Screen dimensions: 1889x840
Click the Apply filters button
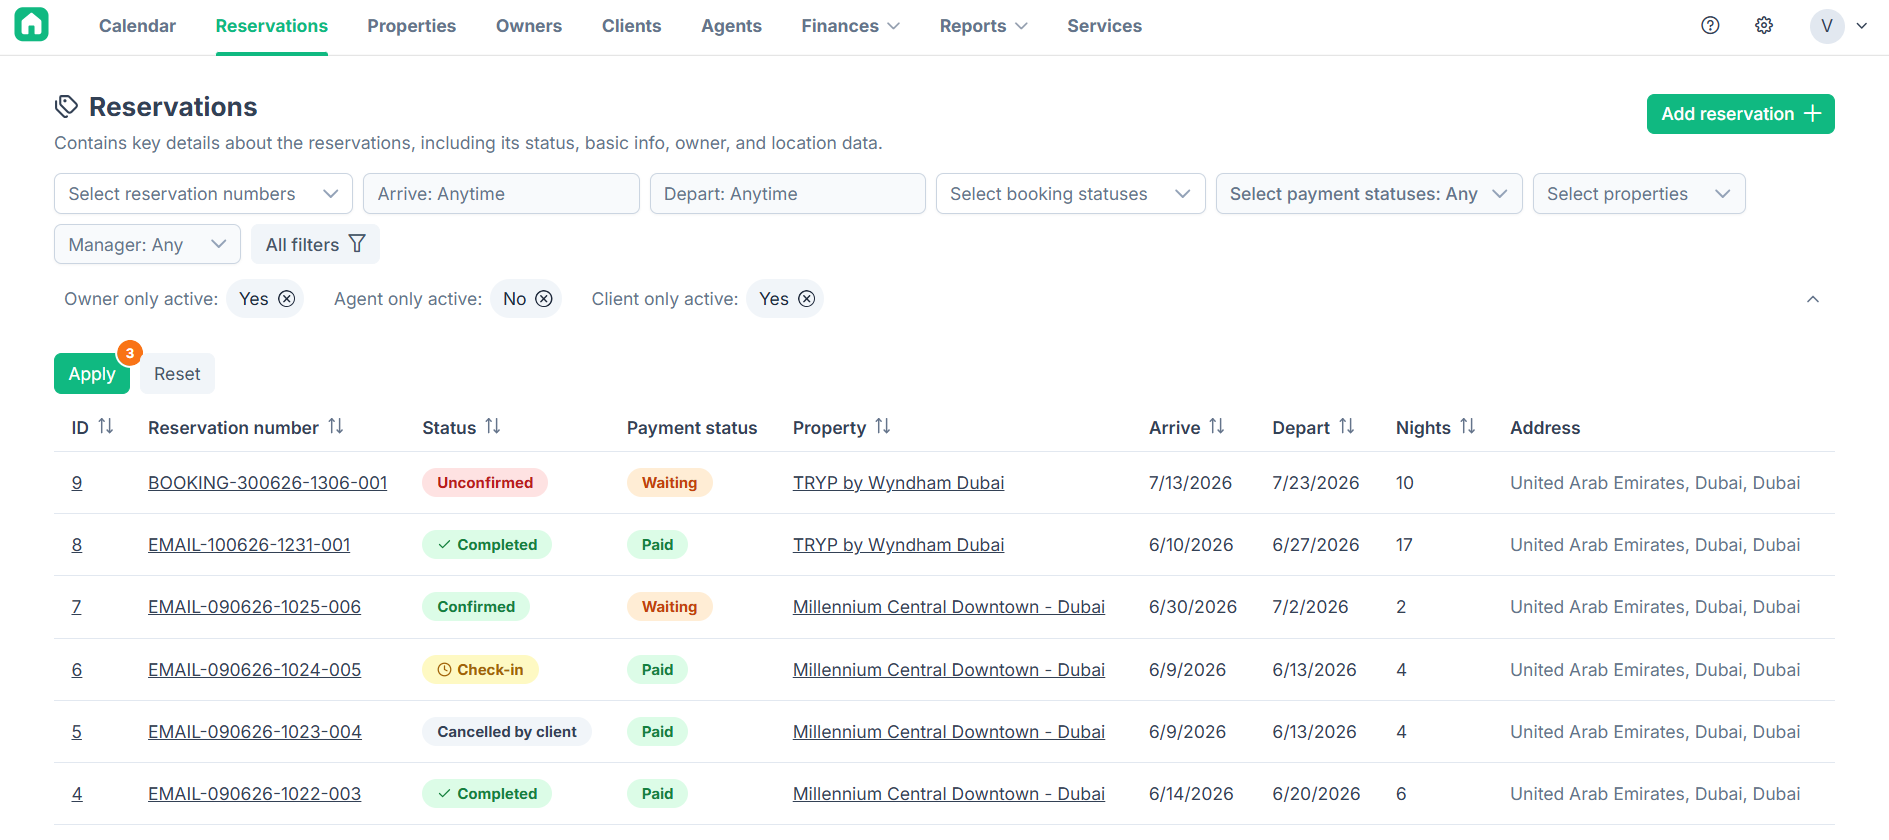[x=92, y=374]
